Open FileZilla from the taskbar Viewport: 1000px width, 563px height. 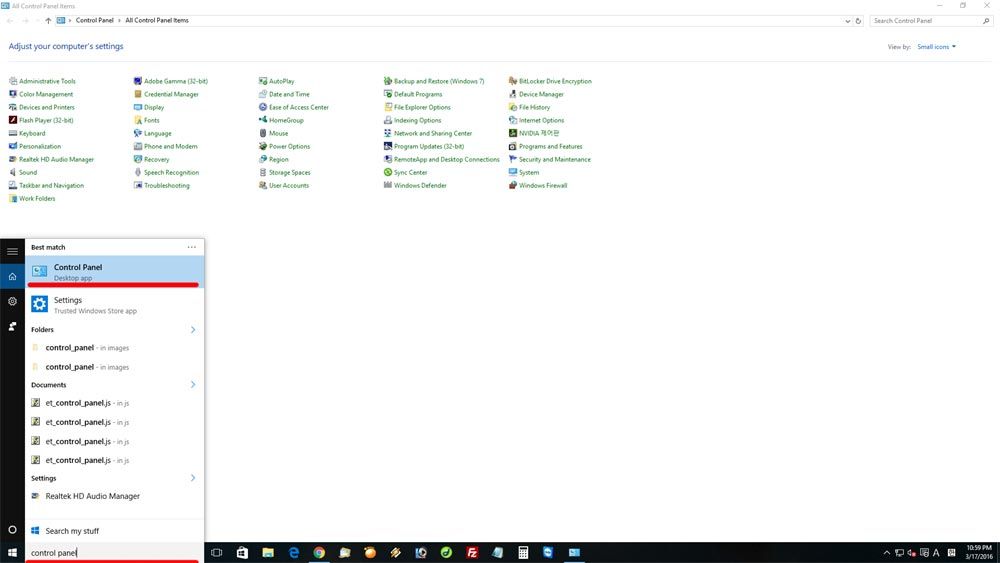pyautogui.click(x=472, y=552)
